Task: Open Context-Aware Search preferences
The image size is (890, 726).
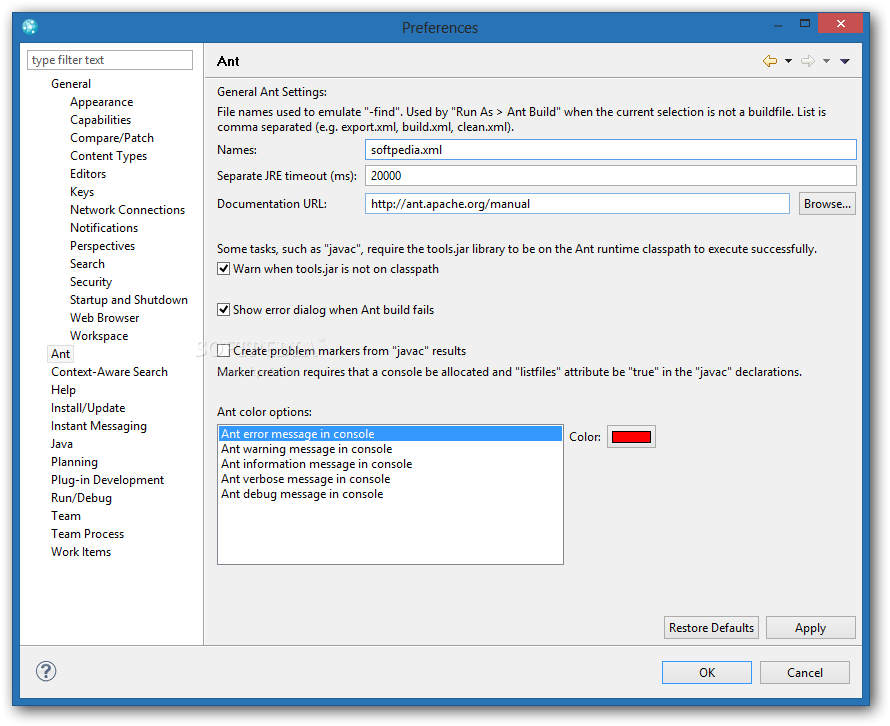Action: (x=110, y=372)
